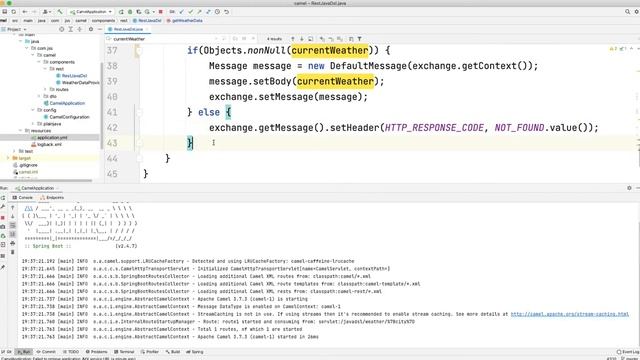Image resolution: width=640 pixels, height=360 pixels.
Task: Select the CamelApplication run tab
Action: click(37, 188)
